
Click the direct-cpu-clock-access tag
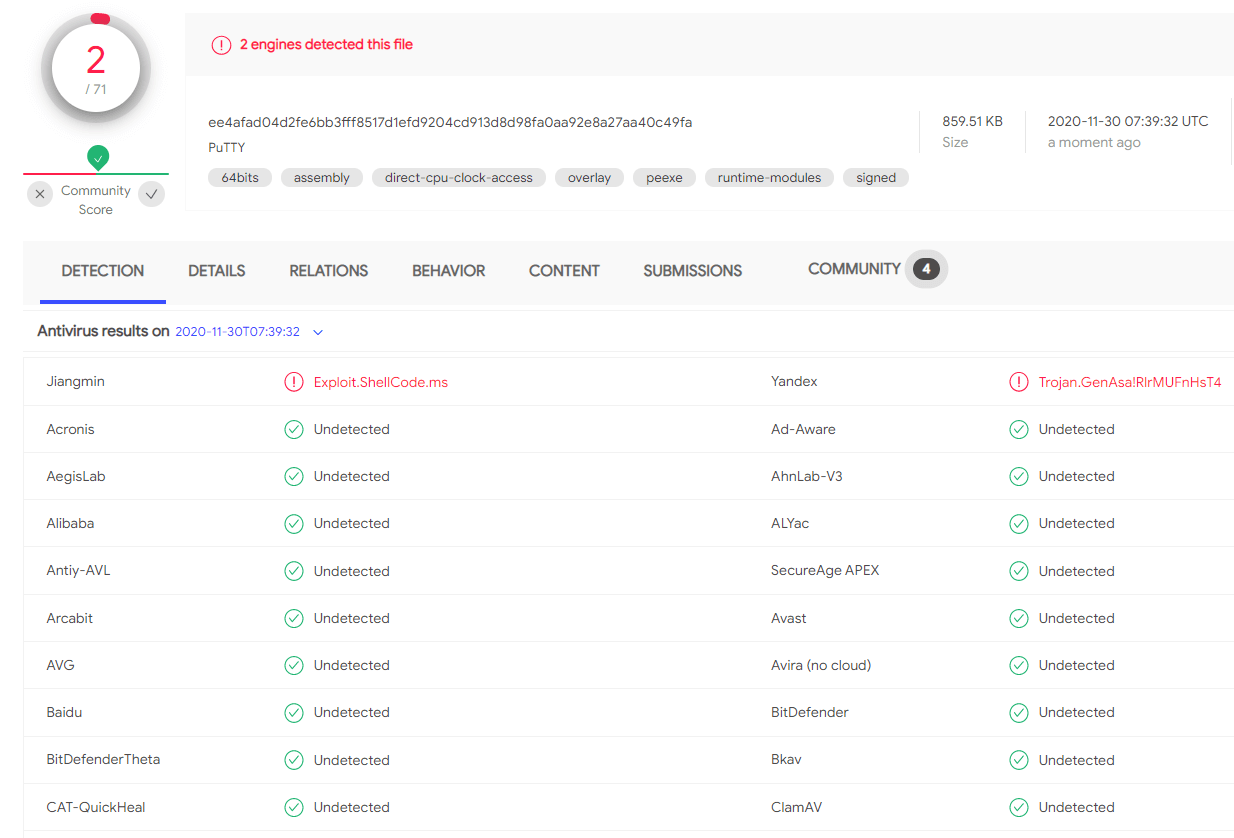(x=459, y=178)
